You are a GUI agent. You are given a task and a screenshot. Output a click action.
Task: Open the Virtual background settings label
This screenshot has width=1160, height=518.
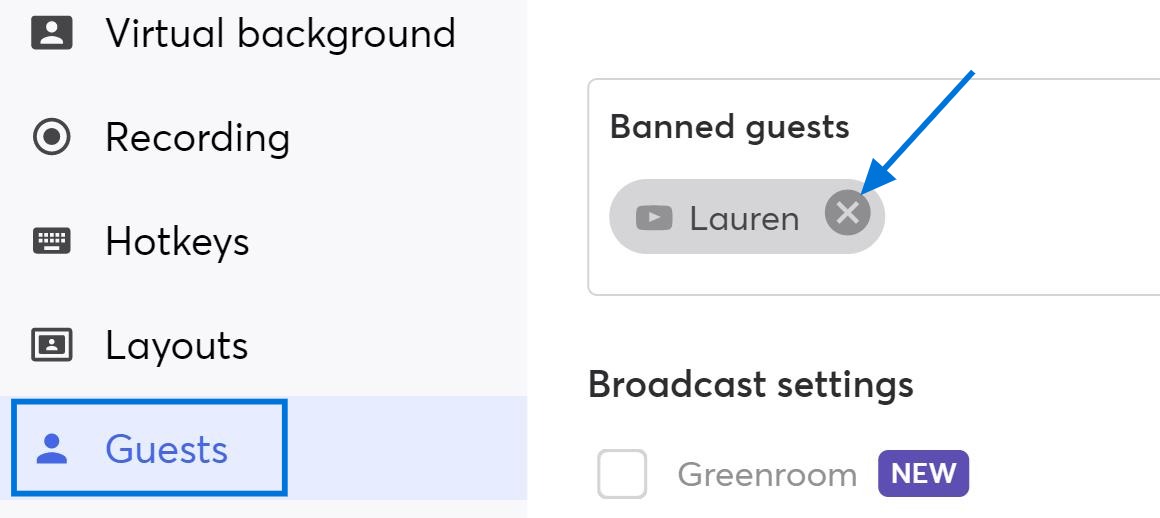coord(280,34)
